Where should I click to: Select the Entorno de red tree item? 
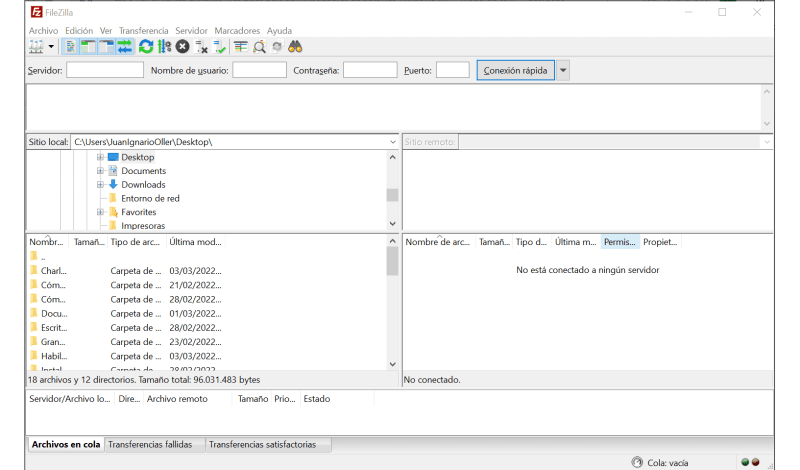[x=150, y=199]
